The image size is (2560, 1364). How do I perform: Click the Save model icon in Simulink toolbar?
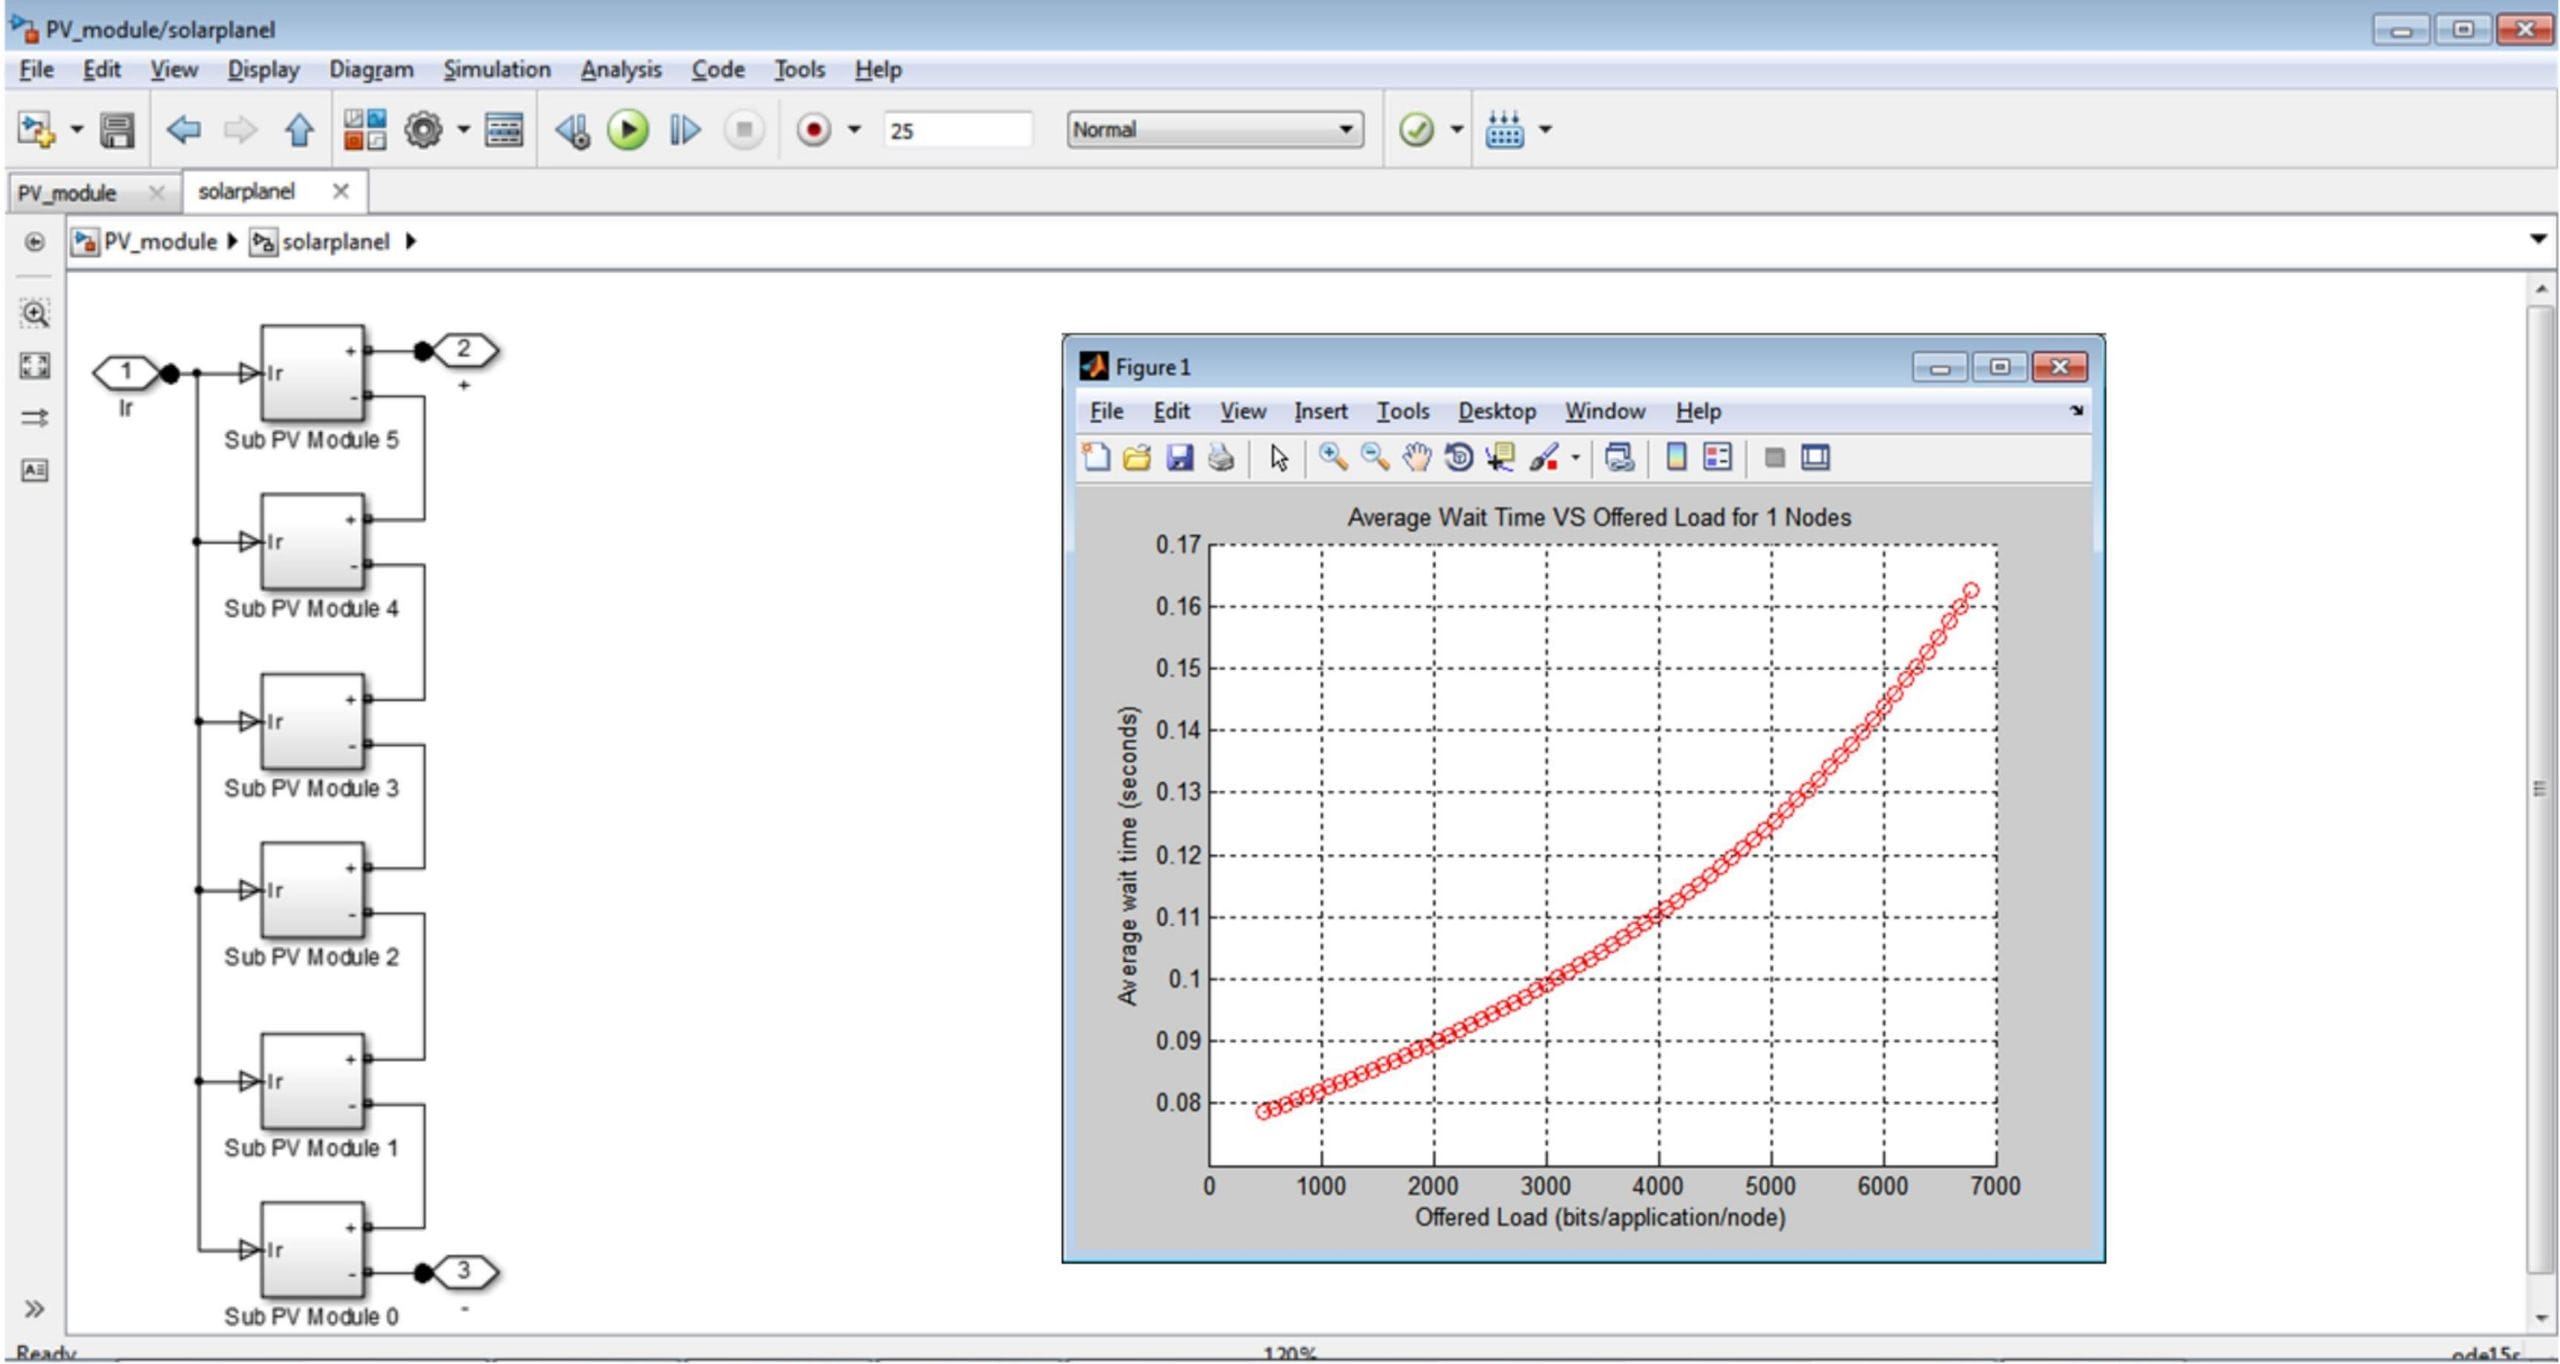[x=117, y=130]
